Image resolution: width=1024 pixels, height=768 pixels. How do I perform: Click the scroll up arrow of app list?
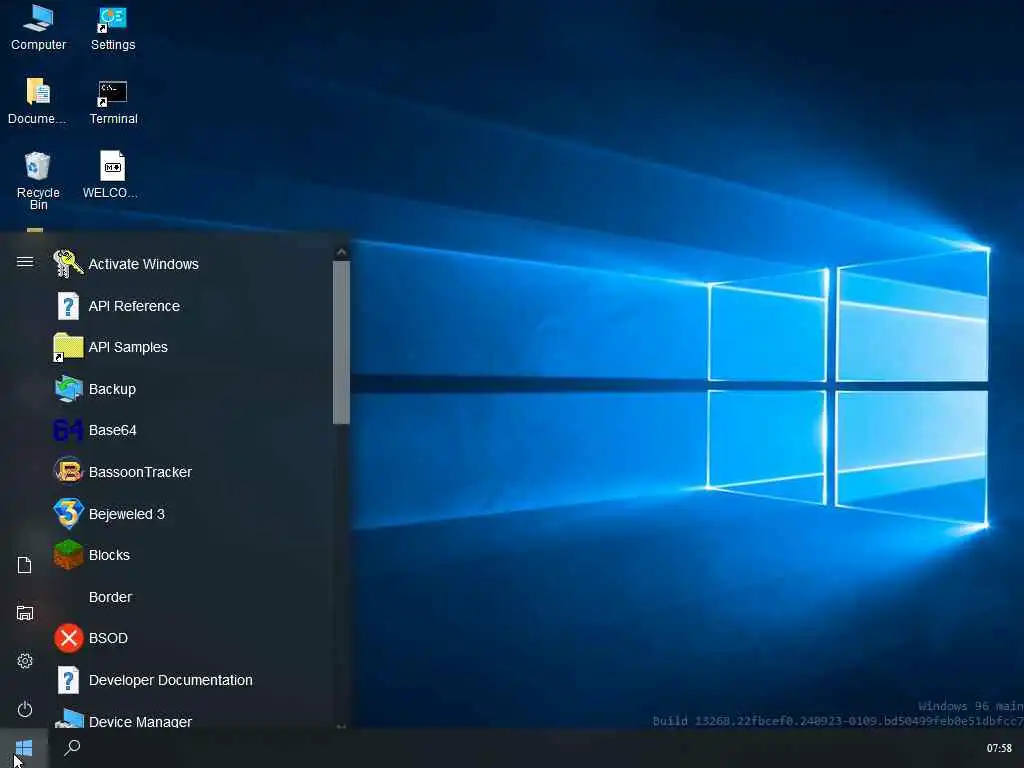click(x=341, y=252)
